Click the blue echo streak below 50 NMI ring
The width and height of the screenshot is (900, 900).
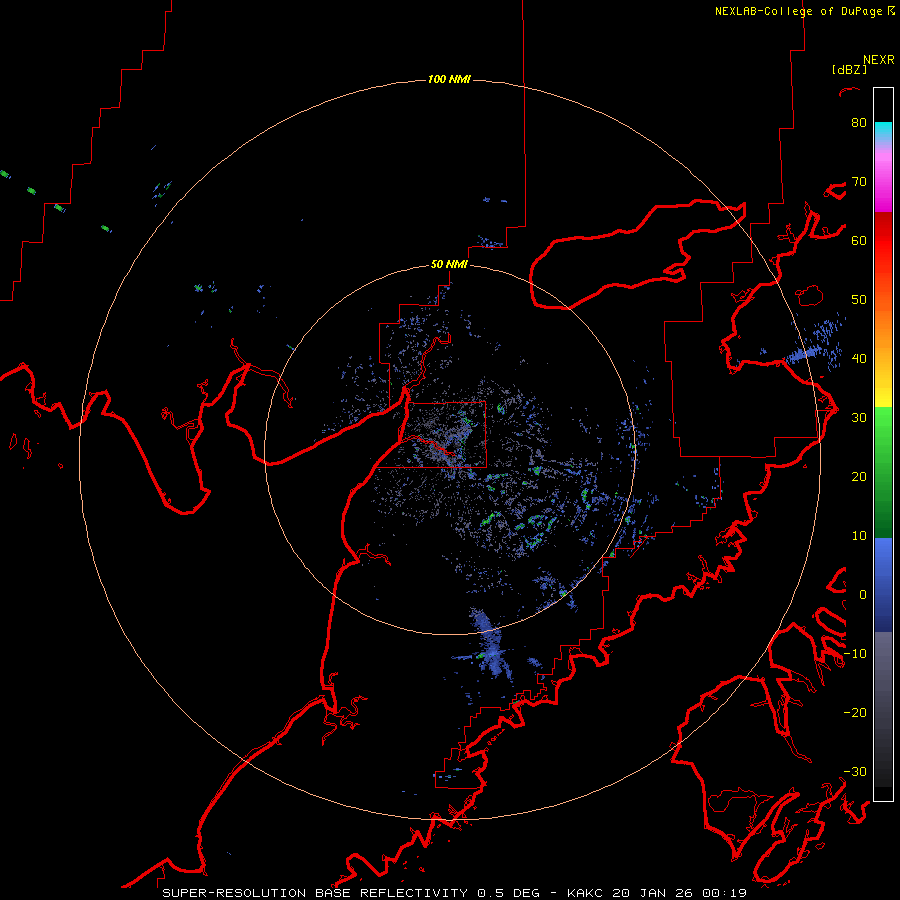coord(489,643)
